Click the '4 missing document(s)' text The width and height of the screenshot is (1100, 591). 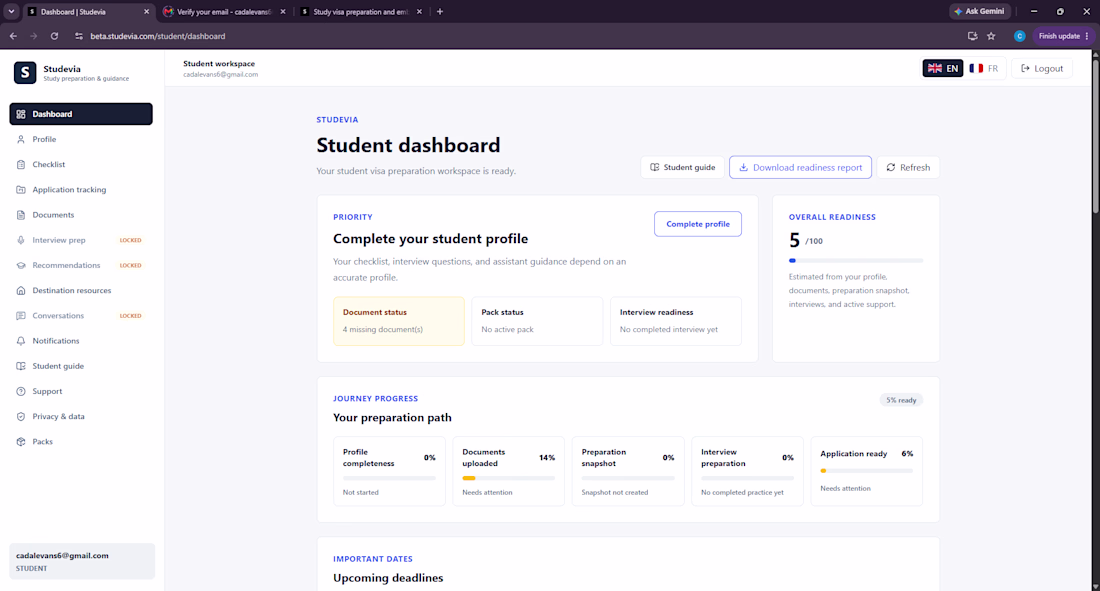click(x=382, y=329)
